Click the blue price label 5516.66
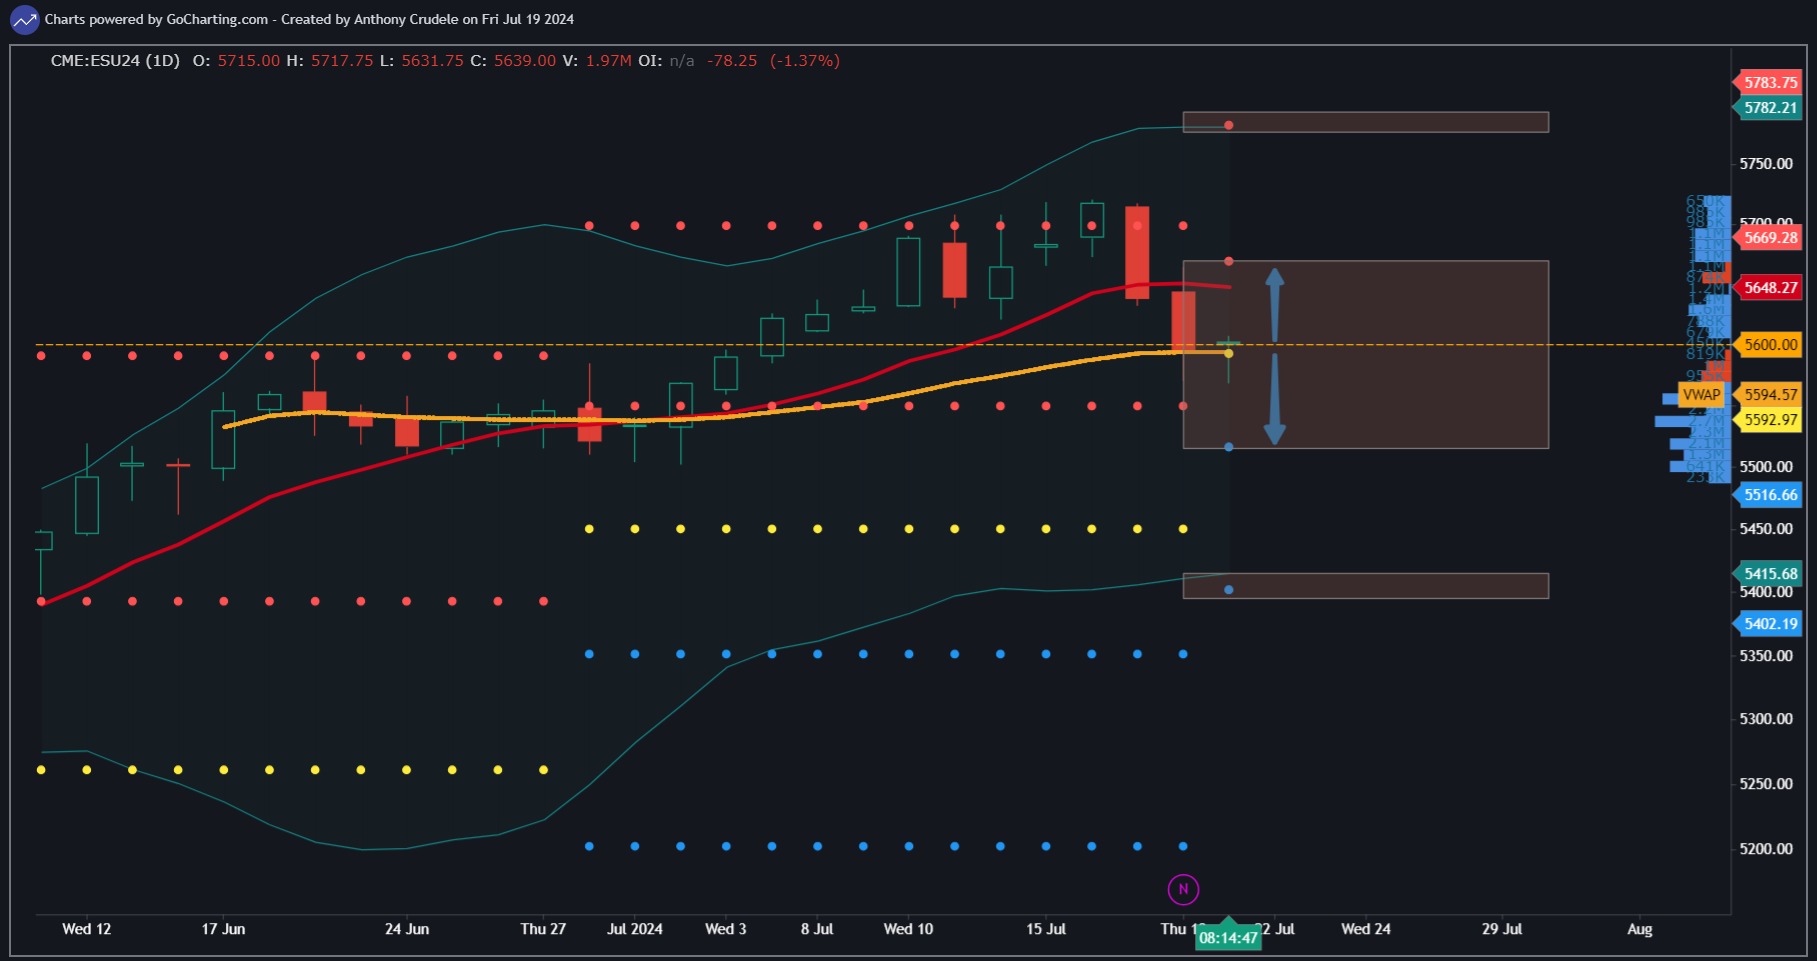Image resolution: width=1817 pixels, height=961 pixels. pyautogui.click(x=1769, y=494)
